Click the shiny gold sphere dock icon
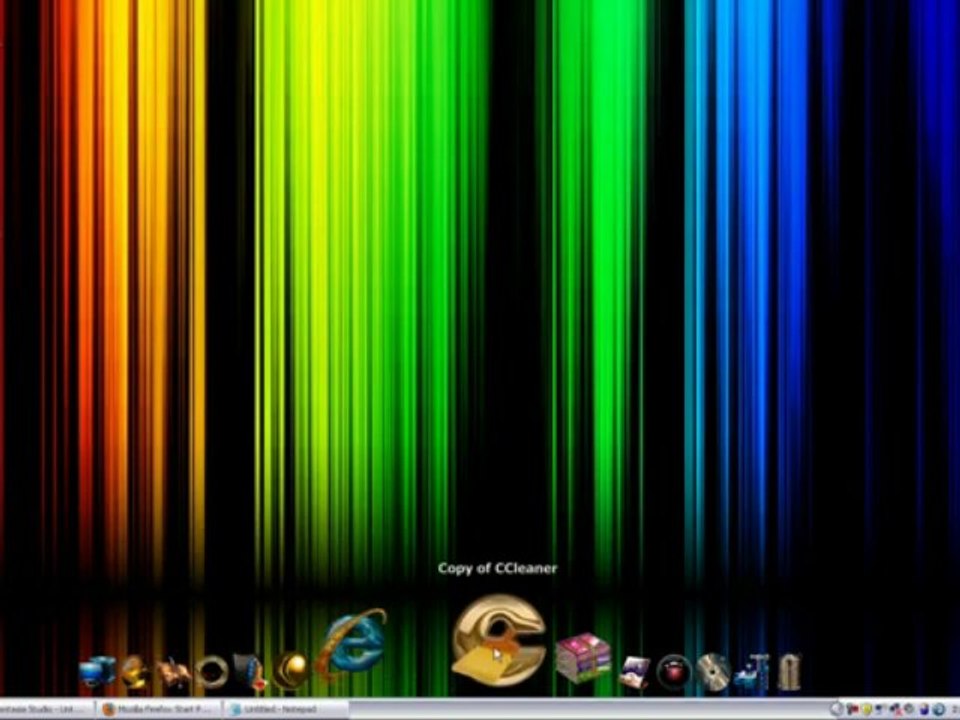The height and width of the screenshot is (720, 960). coord(291,671)
